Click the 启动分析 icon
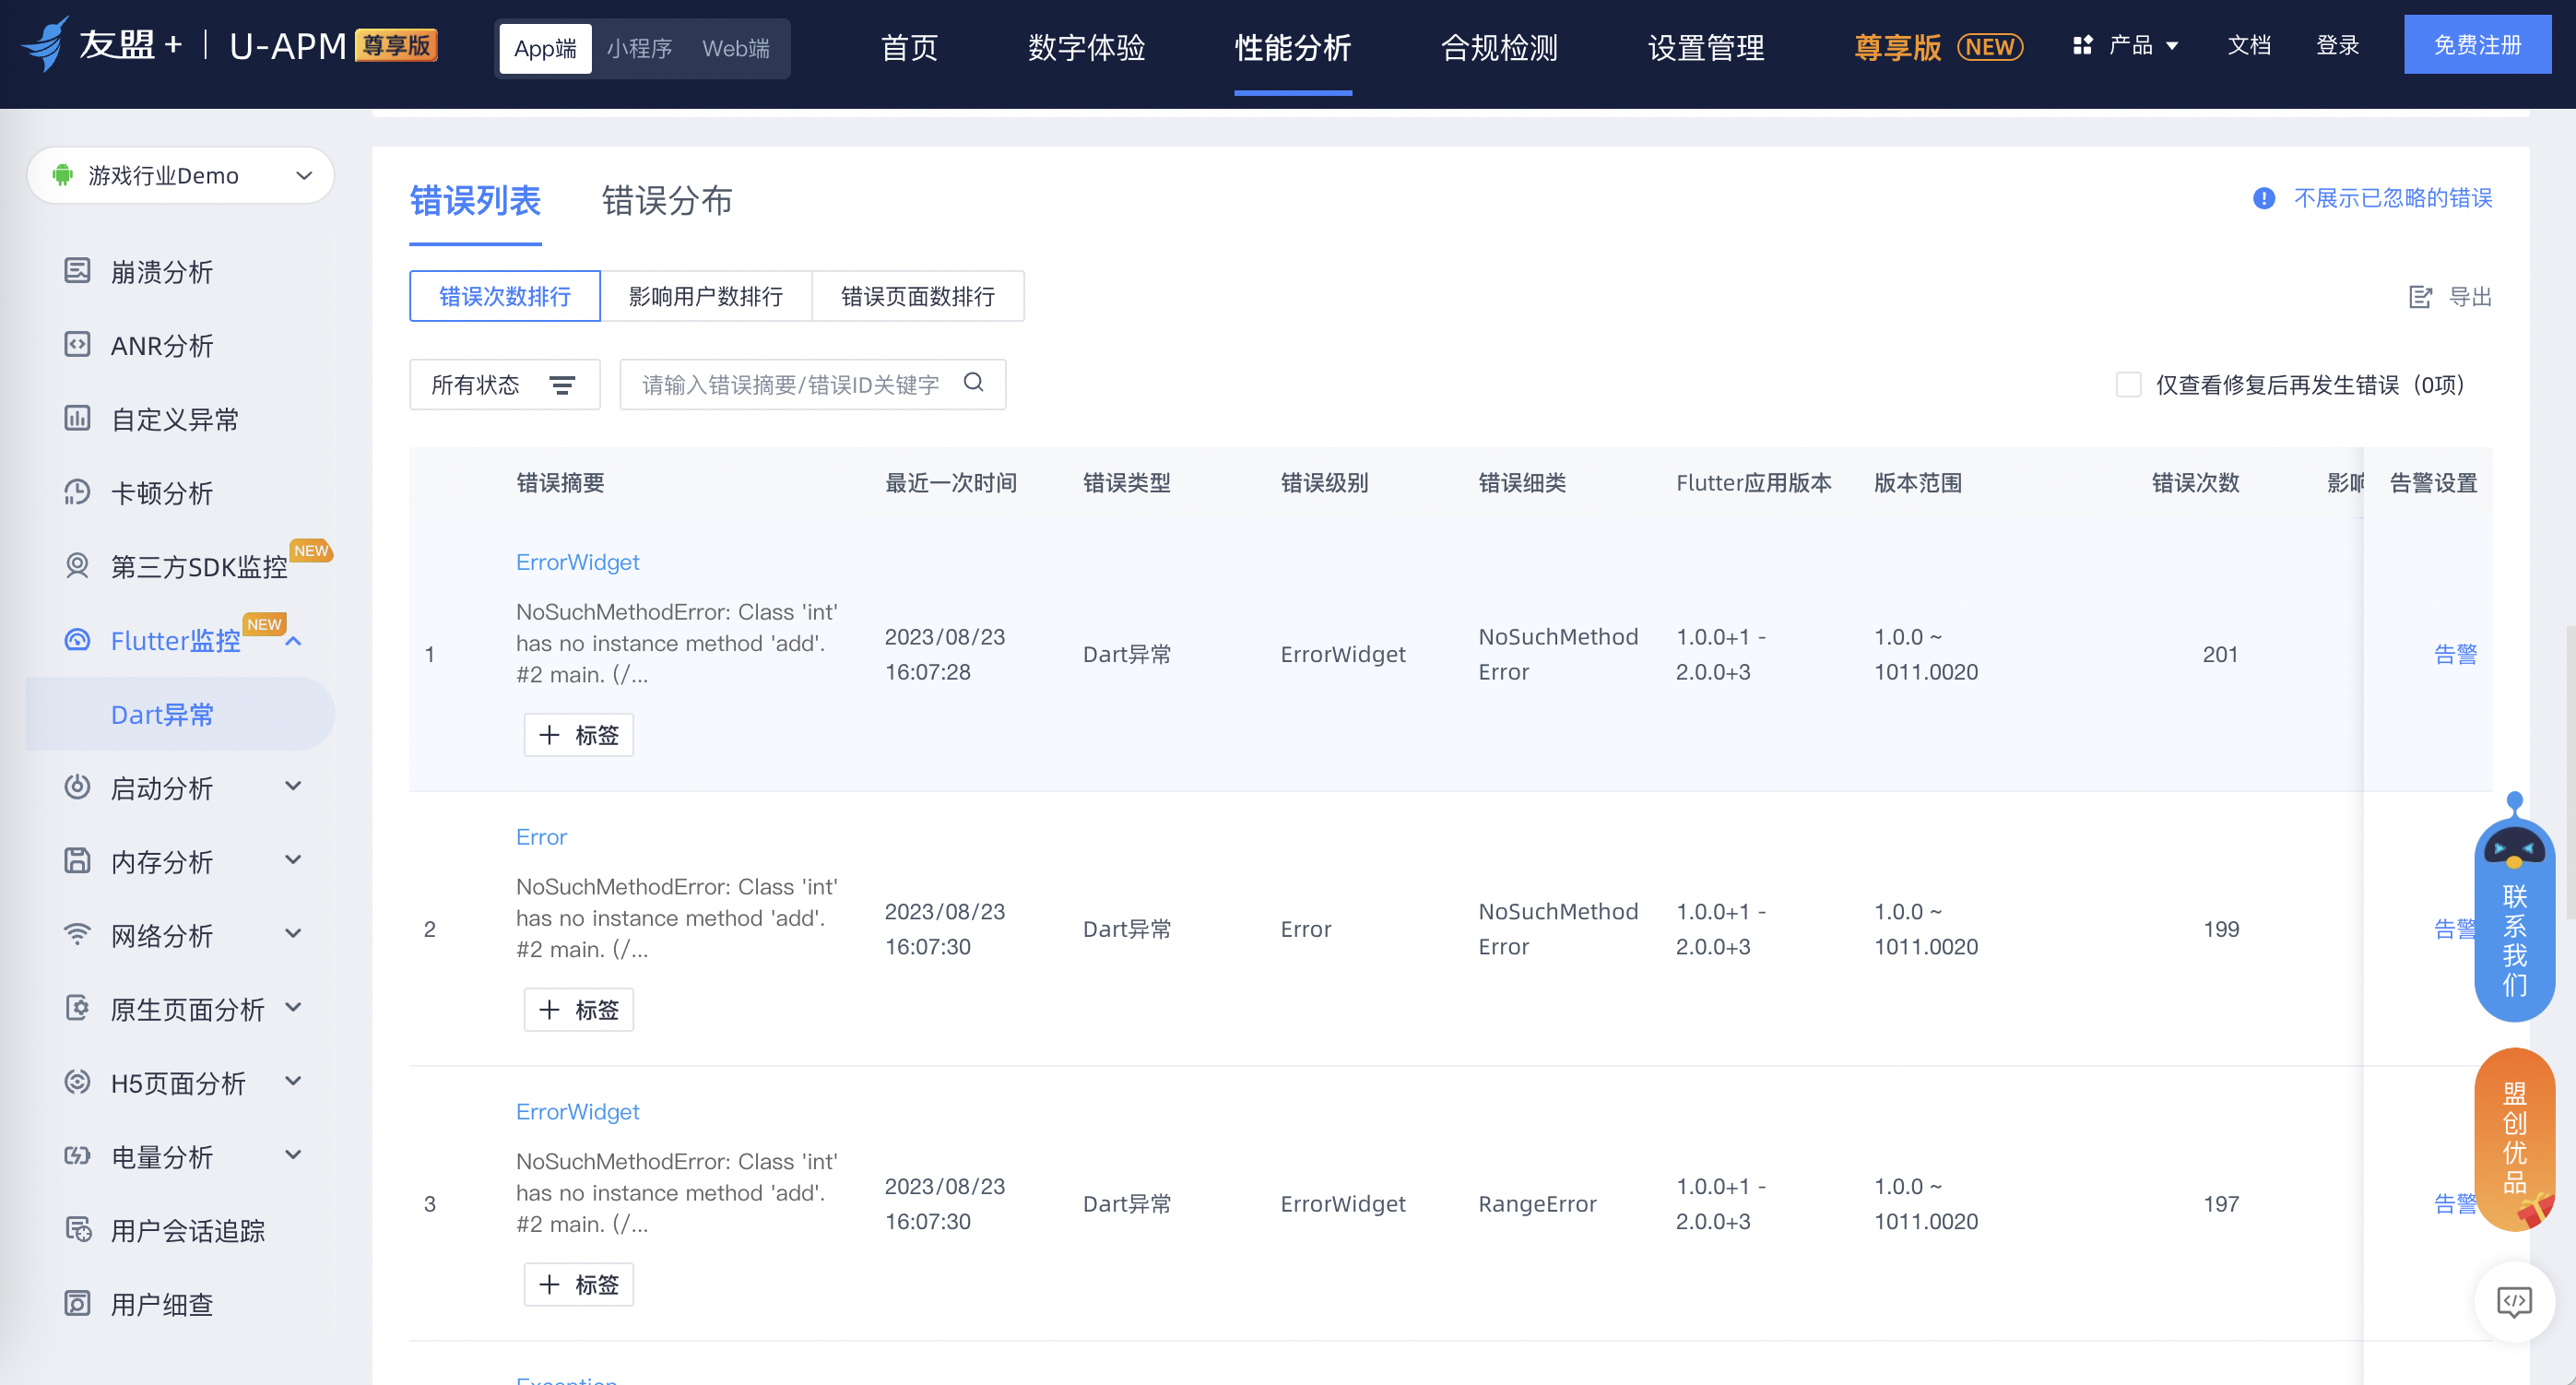 [x=77, y=787]
